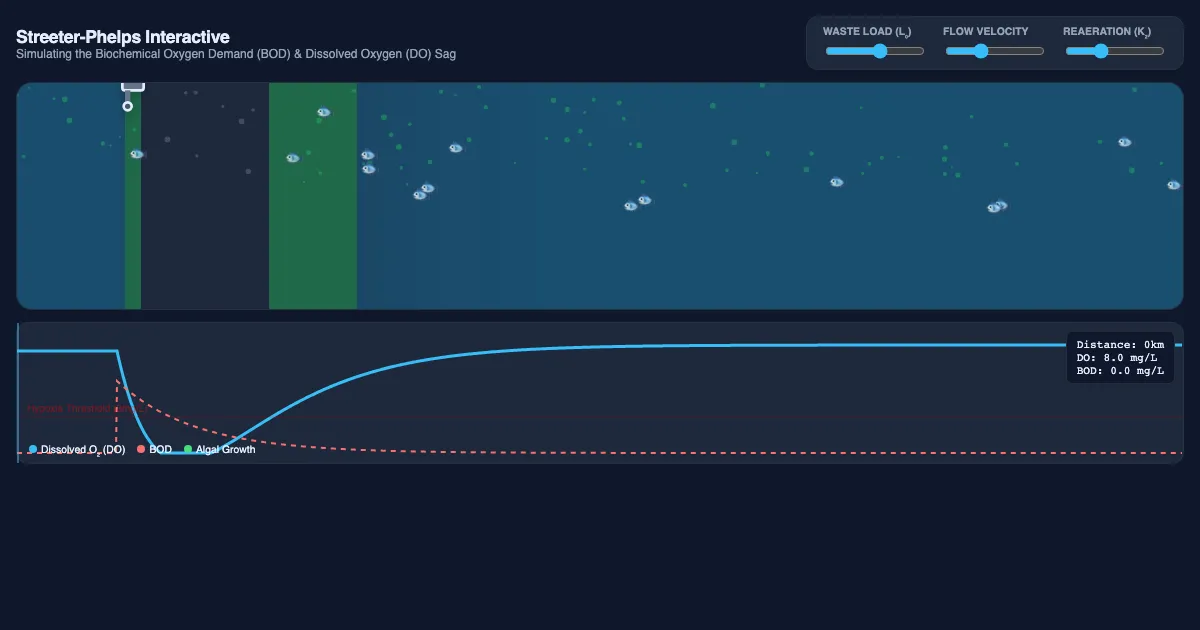
Task: Click the green Algal Growth legend dot
Action: [x=188, y=450]
